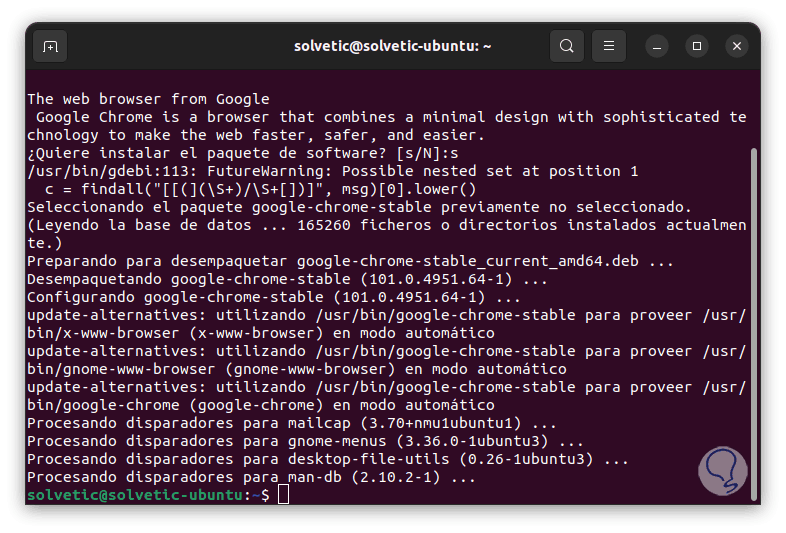
Task: Click the man-db disparadores line
Action: click(x=251, y=477)
